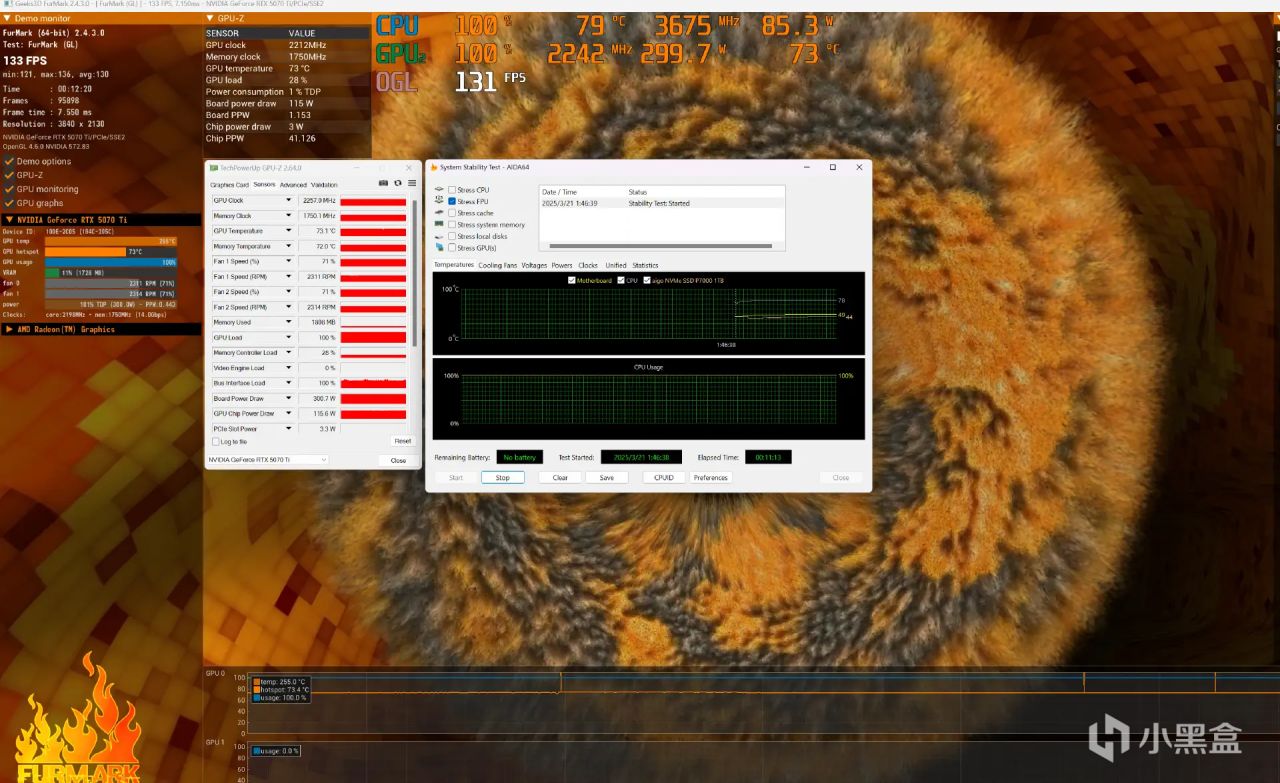Screen dimensions: 1280x783
Task: Enable Log to file in GPU-Z
Action: pos(215,441)
